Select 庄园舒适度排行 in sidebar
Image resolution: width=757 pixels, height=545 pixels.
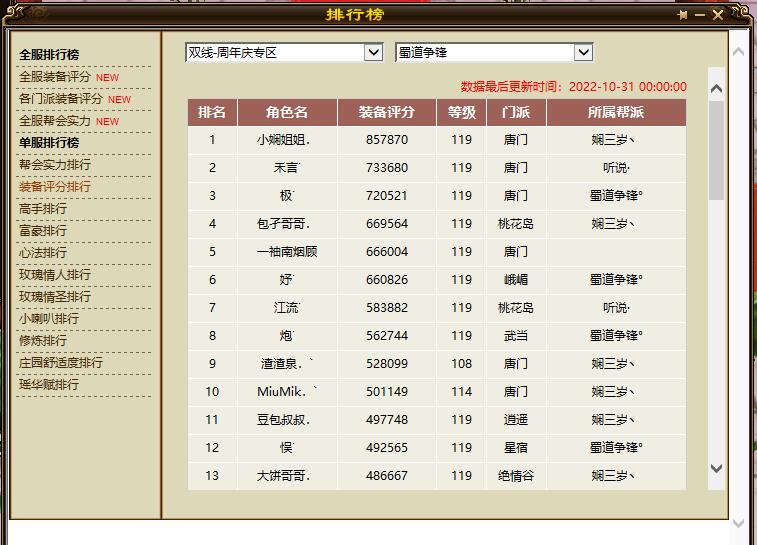click(x=61, y=363)
